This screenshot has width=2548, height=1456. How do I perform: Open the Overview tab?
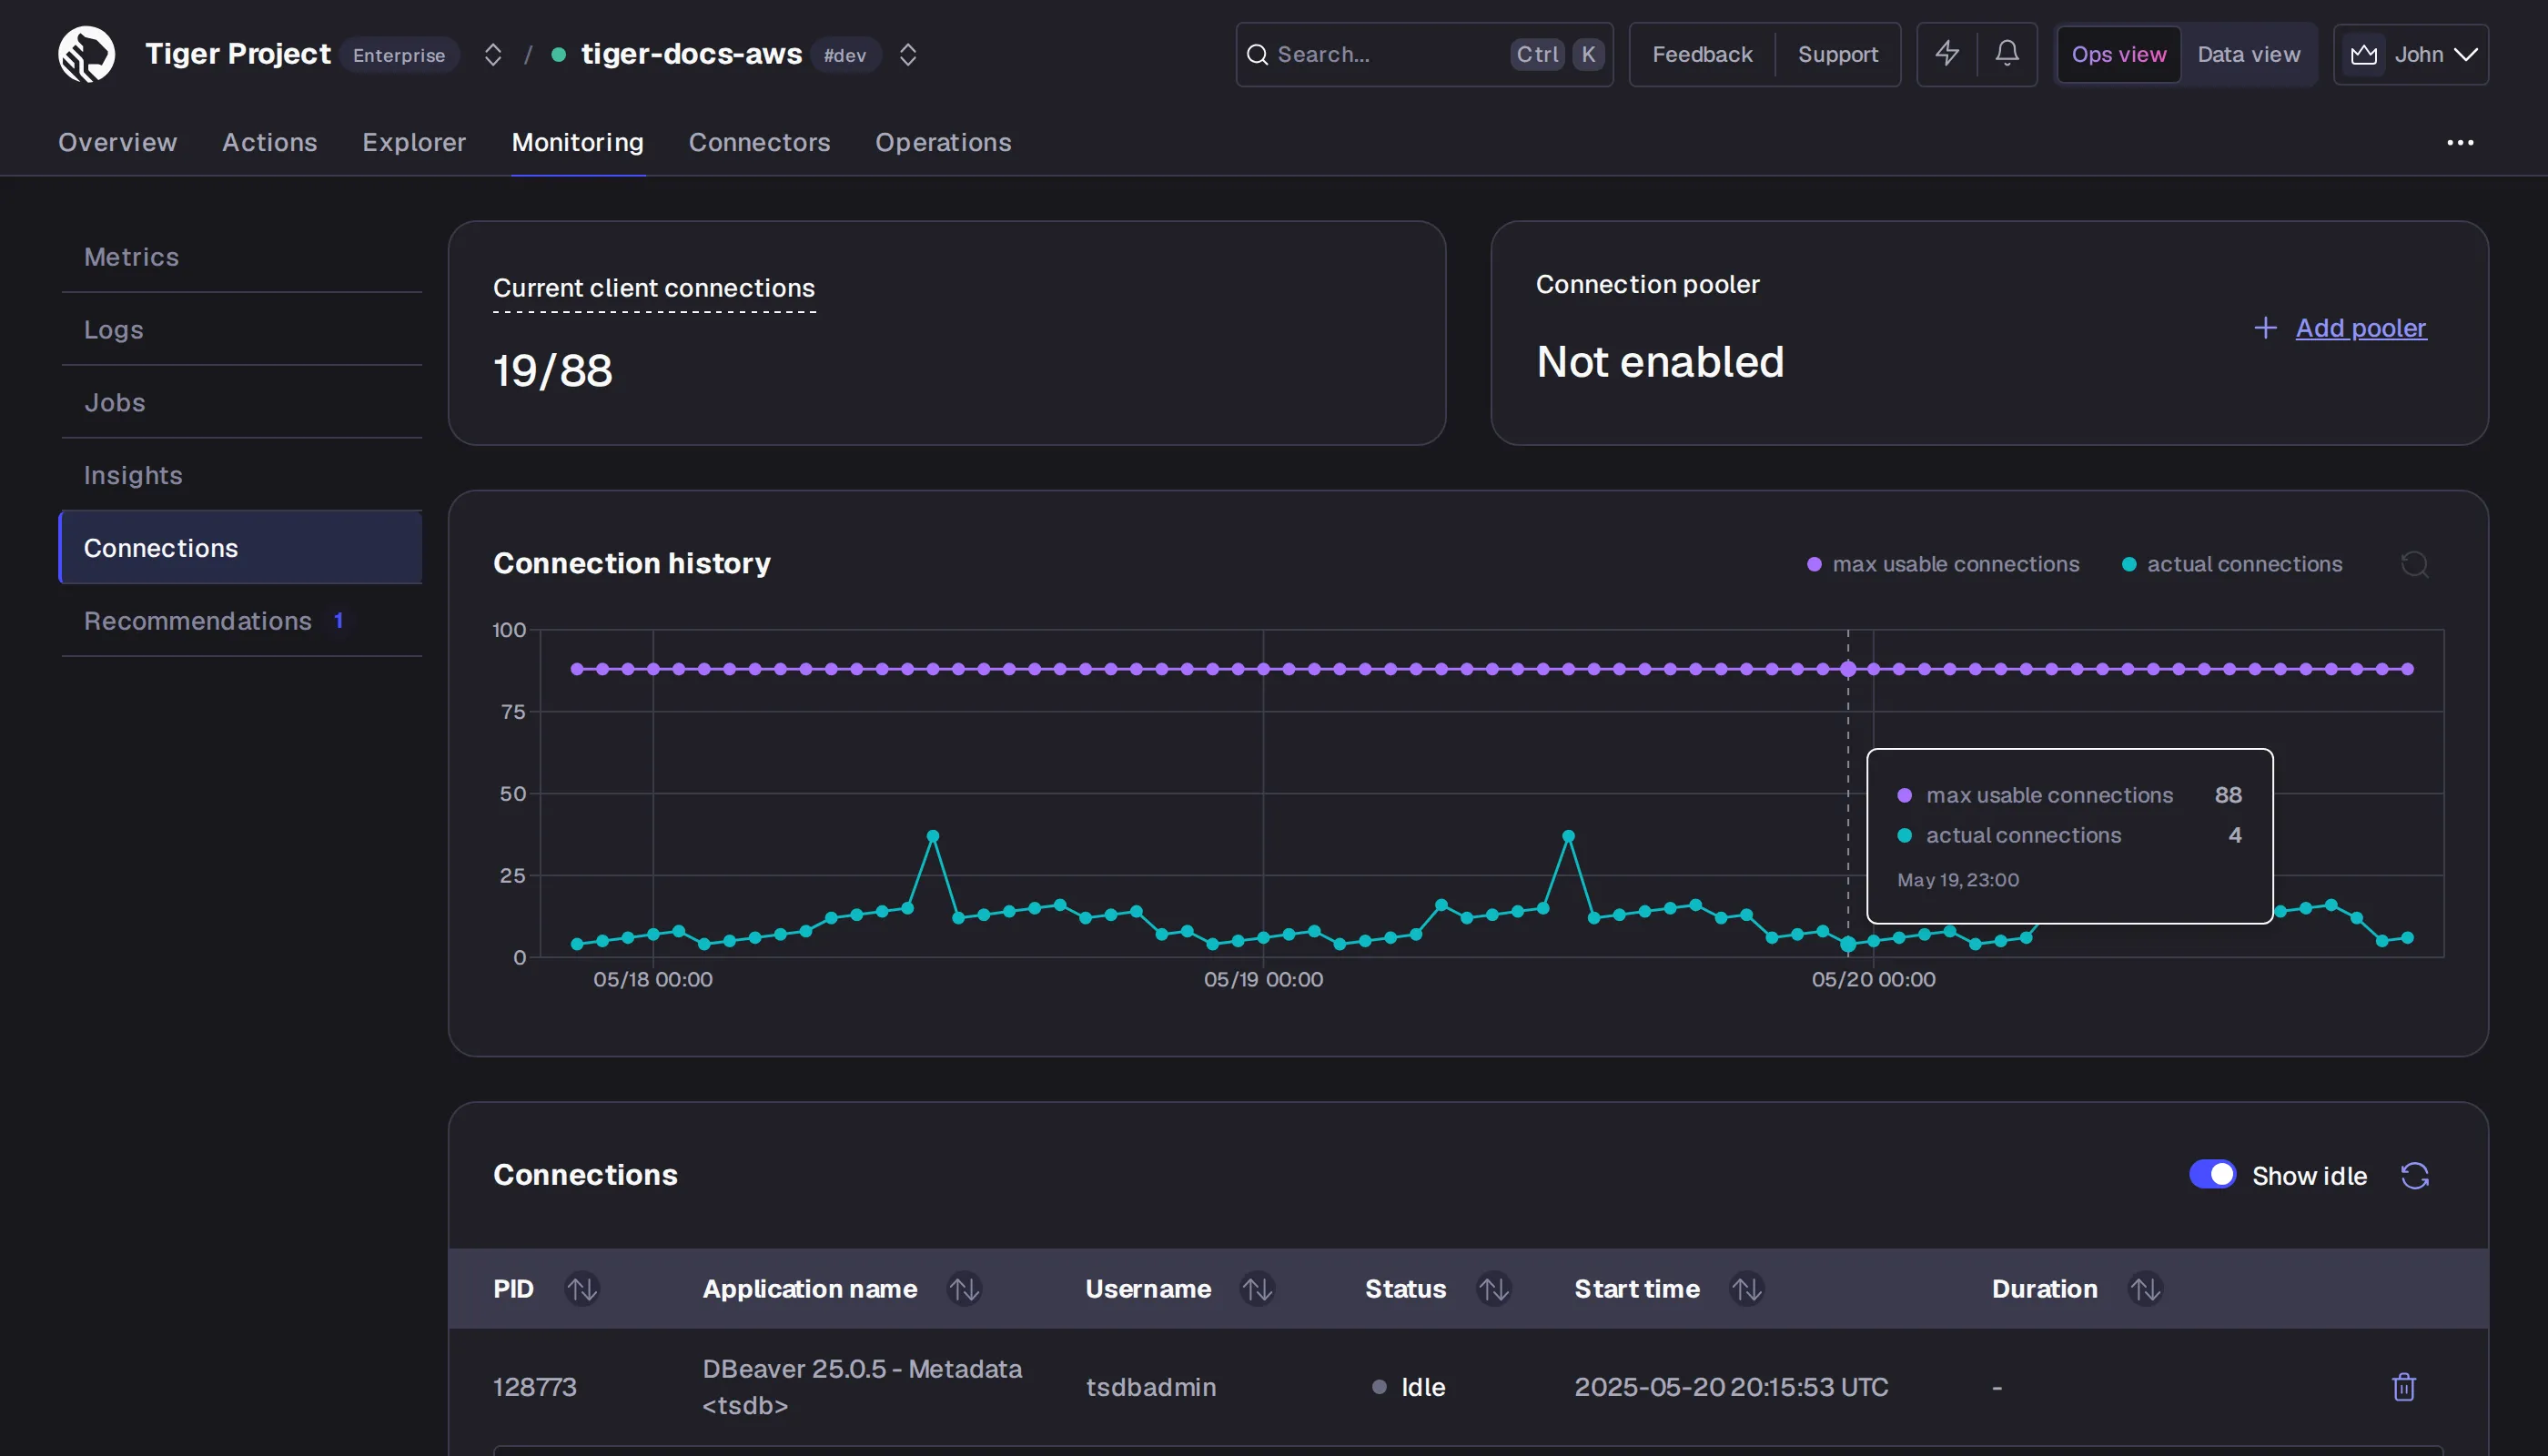(117, 142)
